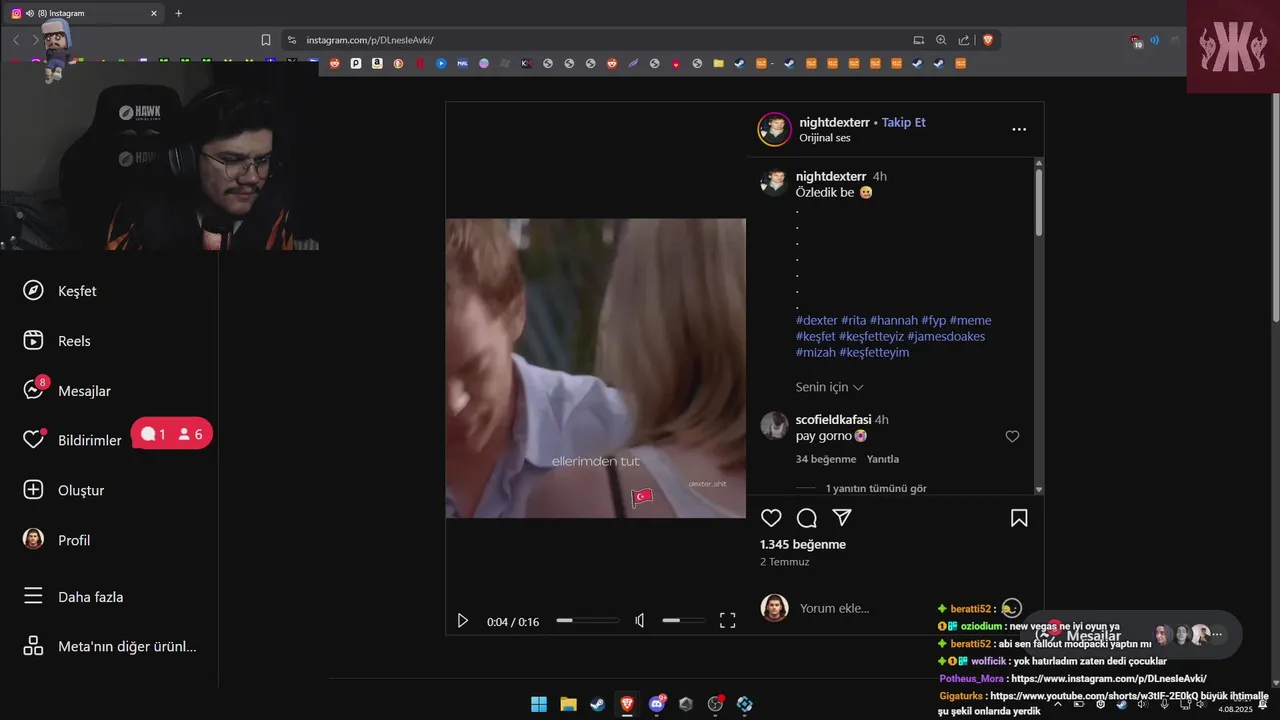The image size is (1280, 720).
Task: View 34 beğenme on comment
Action: coord(826,459)
